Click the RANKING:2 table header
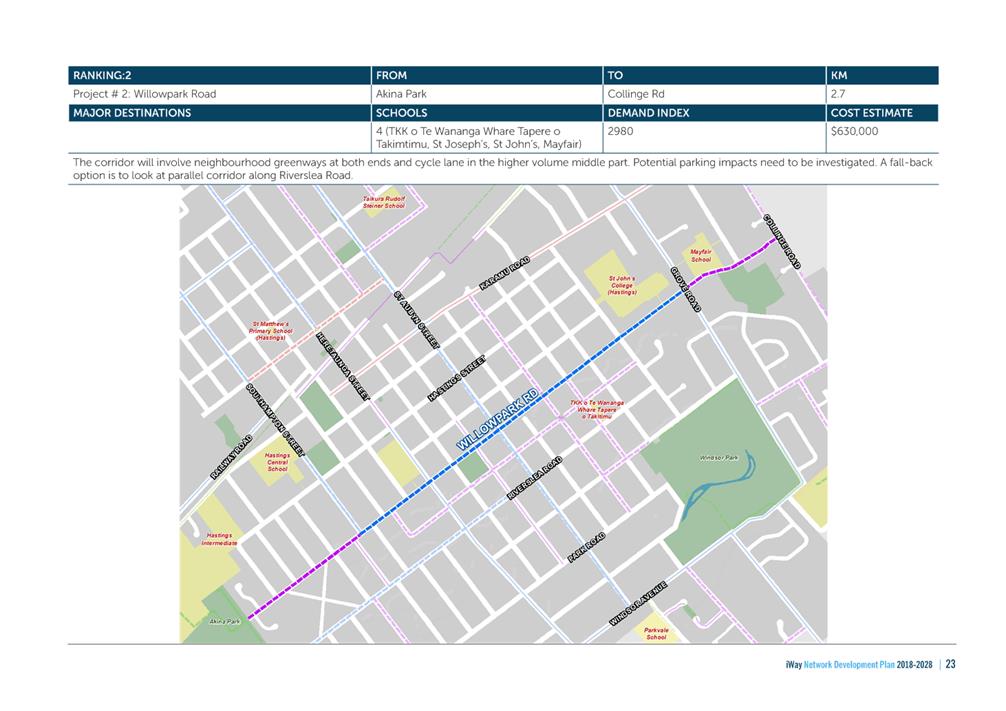The image size is (1006, 711). tap(102, 75)
